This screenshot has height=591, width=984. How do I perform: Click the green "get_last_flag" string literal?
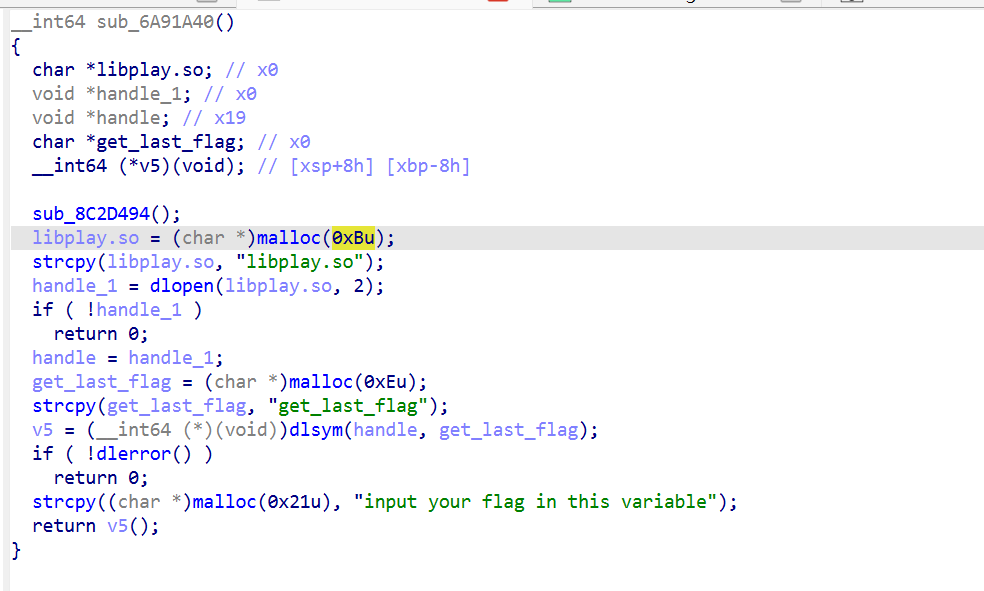click(x=348, y=406)
